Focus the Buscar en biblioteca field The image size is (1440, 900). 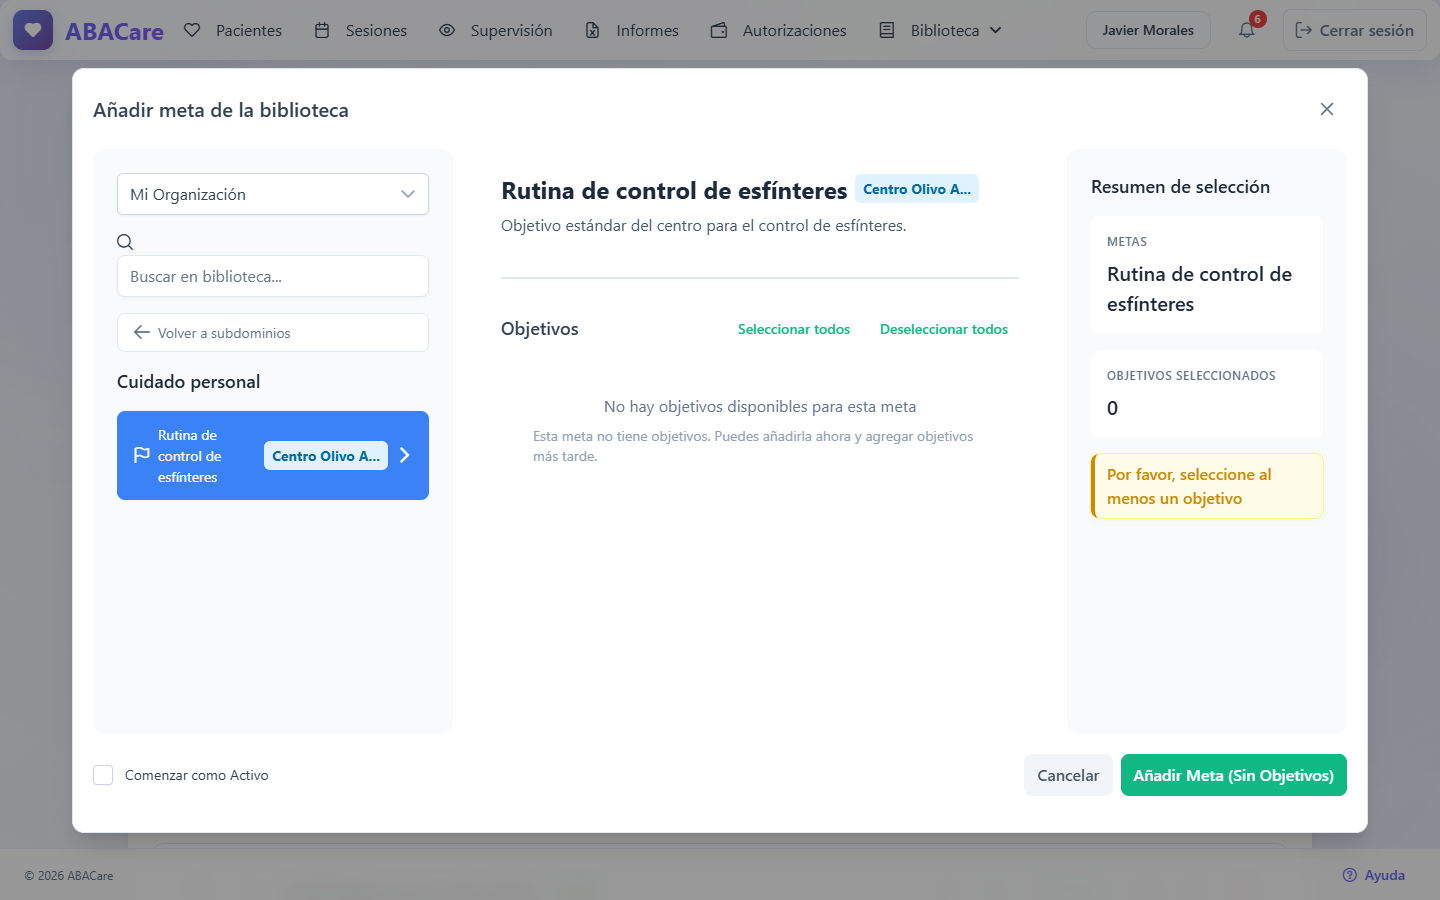pos(273,276)
